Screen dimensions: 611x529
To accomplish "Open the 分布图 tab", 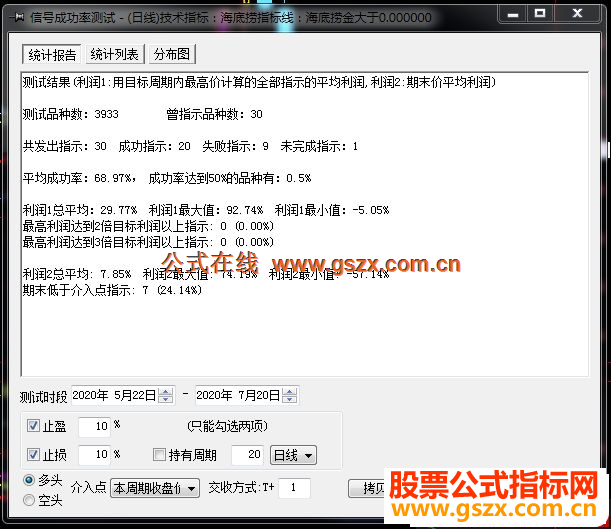I will pos(172,54).
